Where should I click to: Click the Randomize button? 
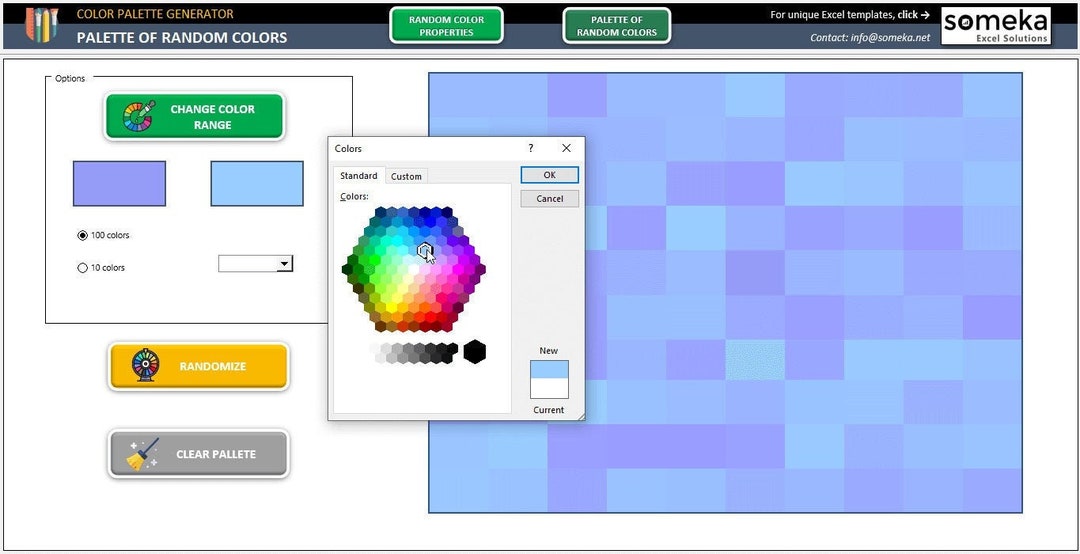(198, 366)
